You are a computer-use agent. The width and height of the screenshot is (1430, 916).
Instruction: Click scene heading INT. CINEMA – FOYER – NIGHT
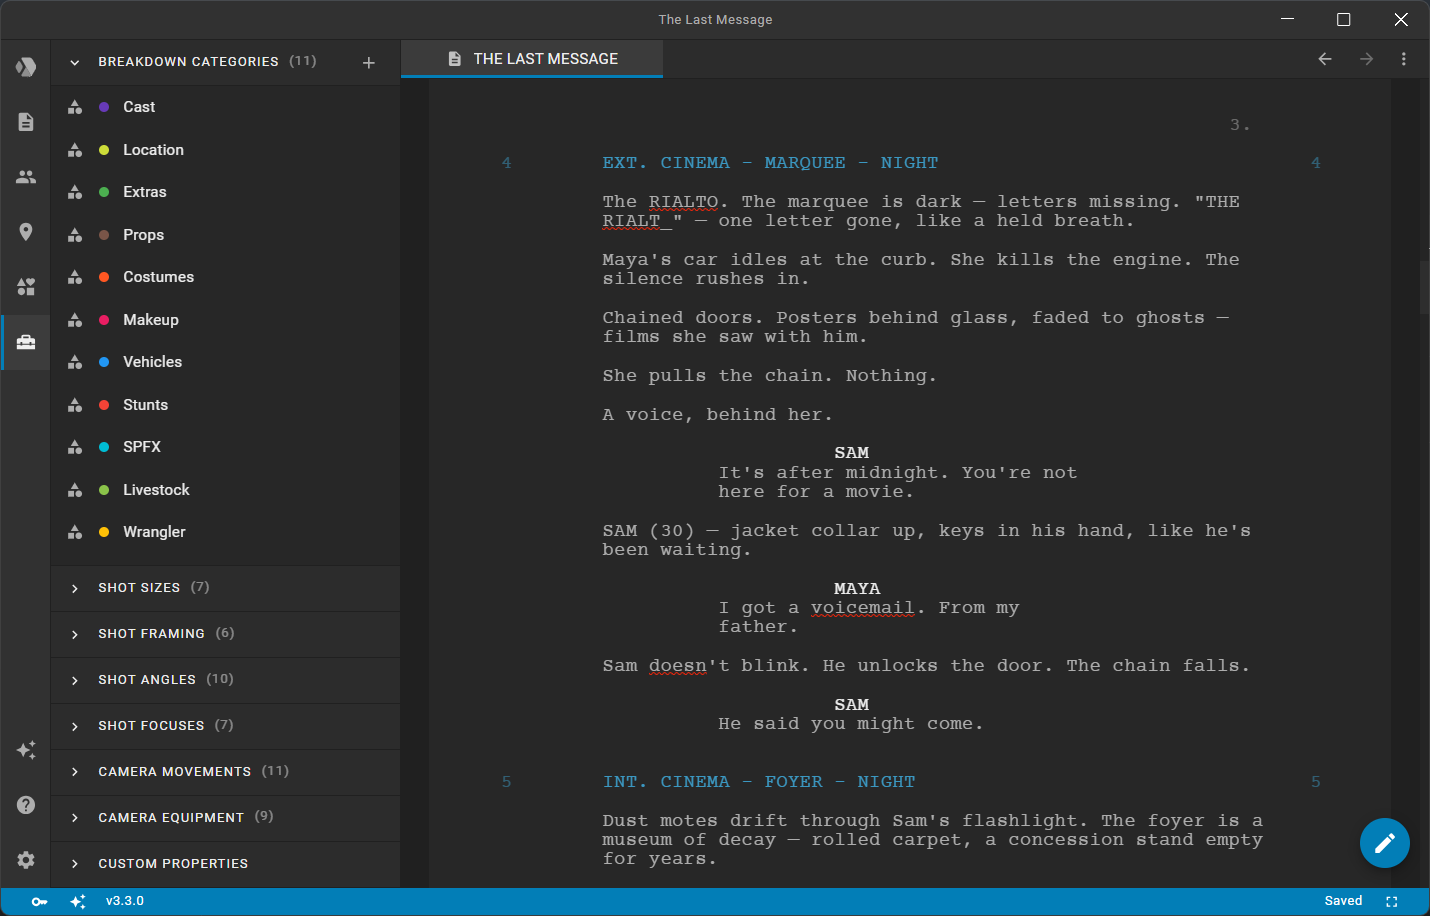pos(759,782)
